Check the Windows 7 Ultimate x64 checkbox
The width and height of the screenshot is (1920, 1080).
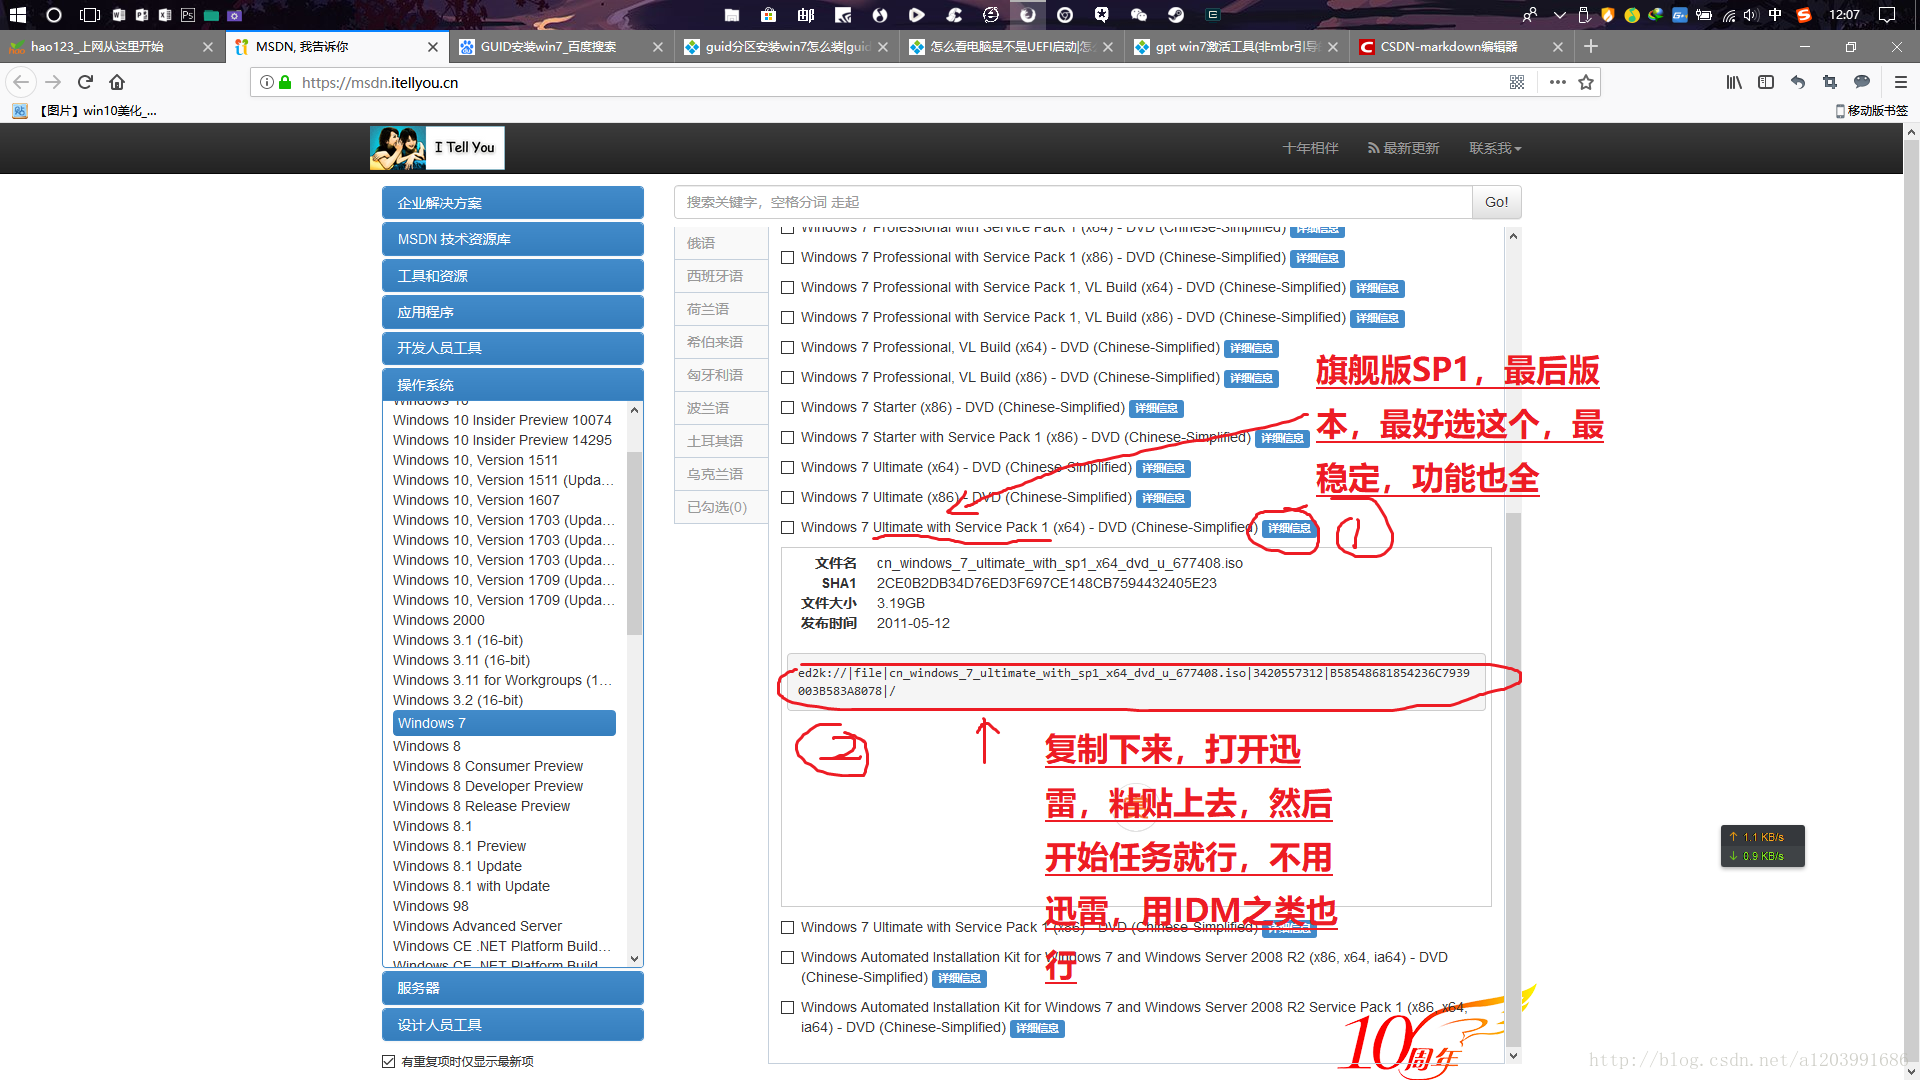pyautogui.click(x=787, y=467)
